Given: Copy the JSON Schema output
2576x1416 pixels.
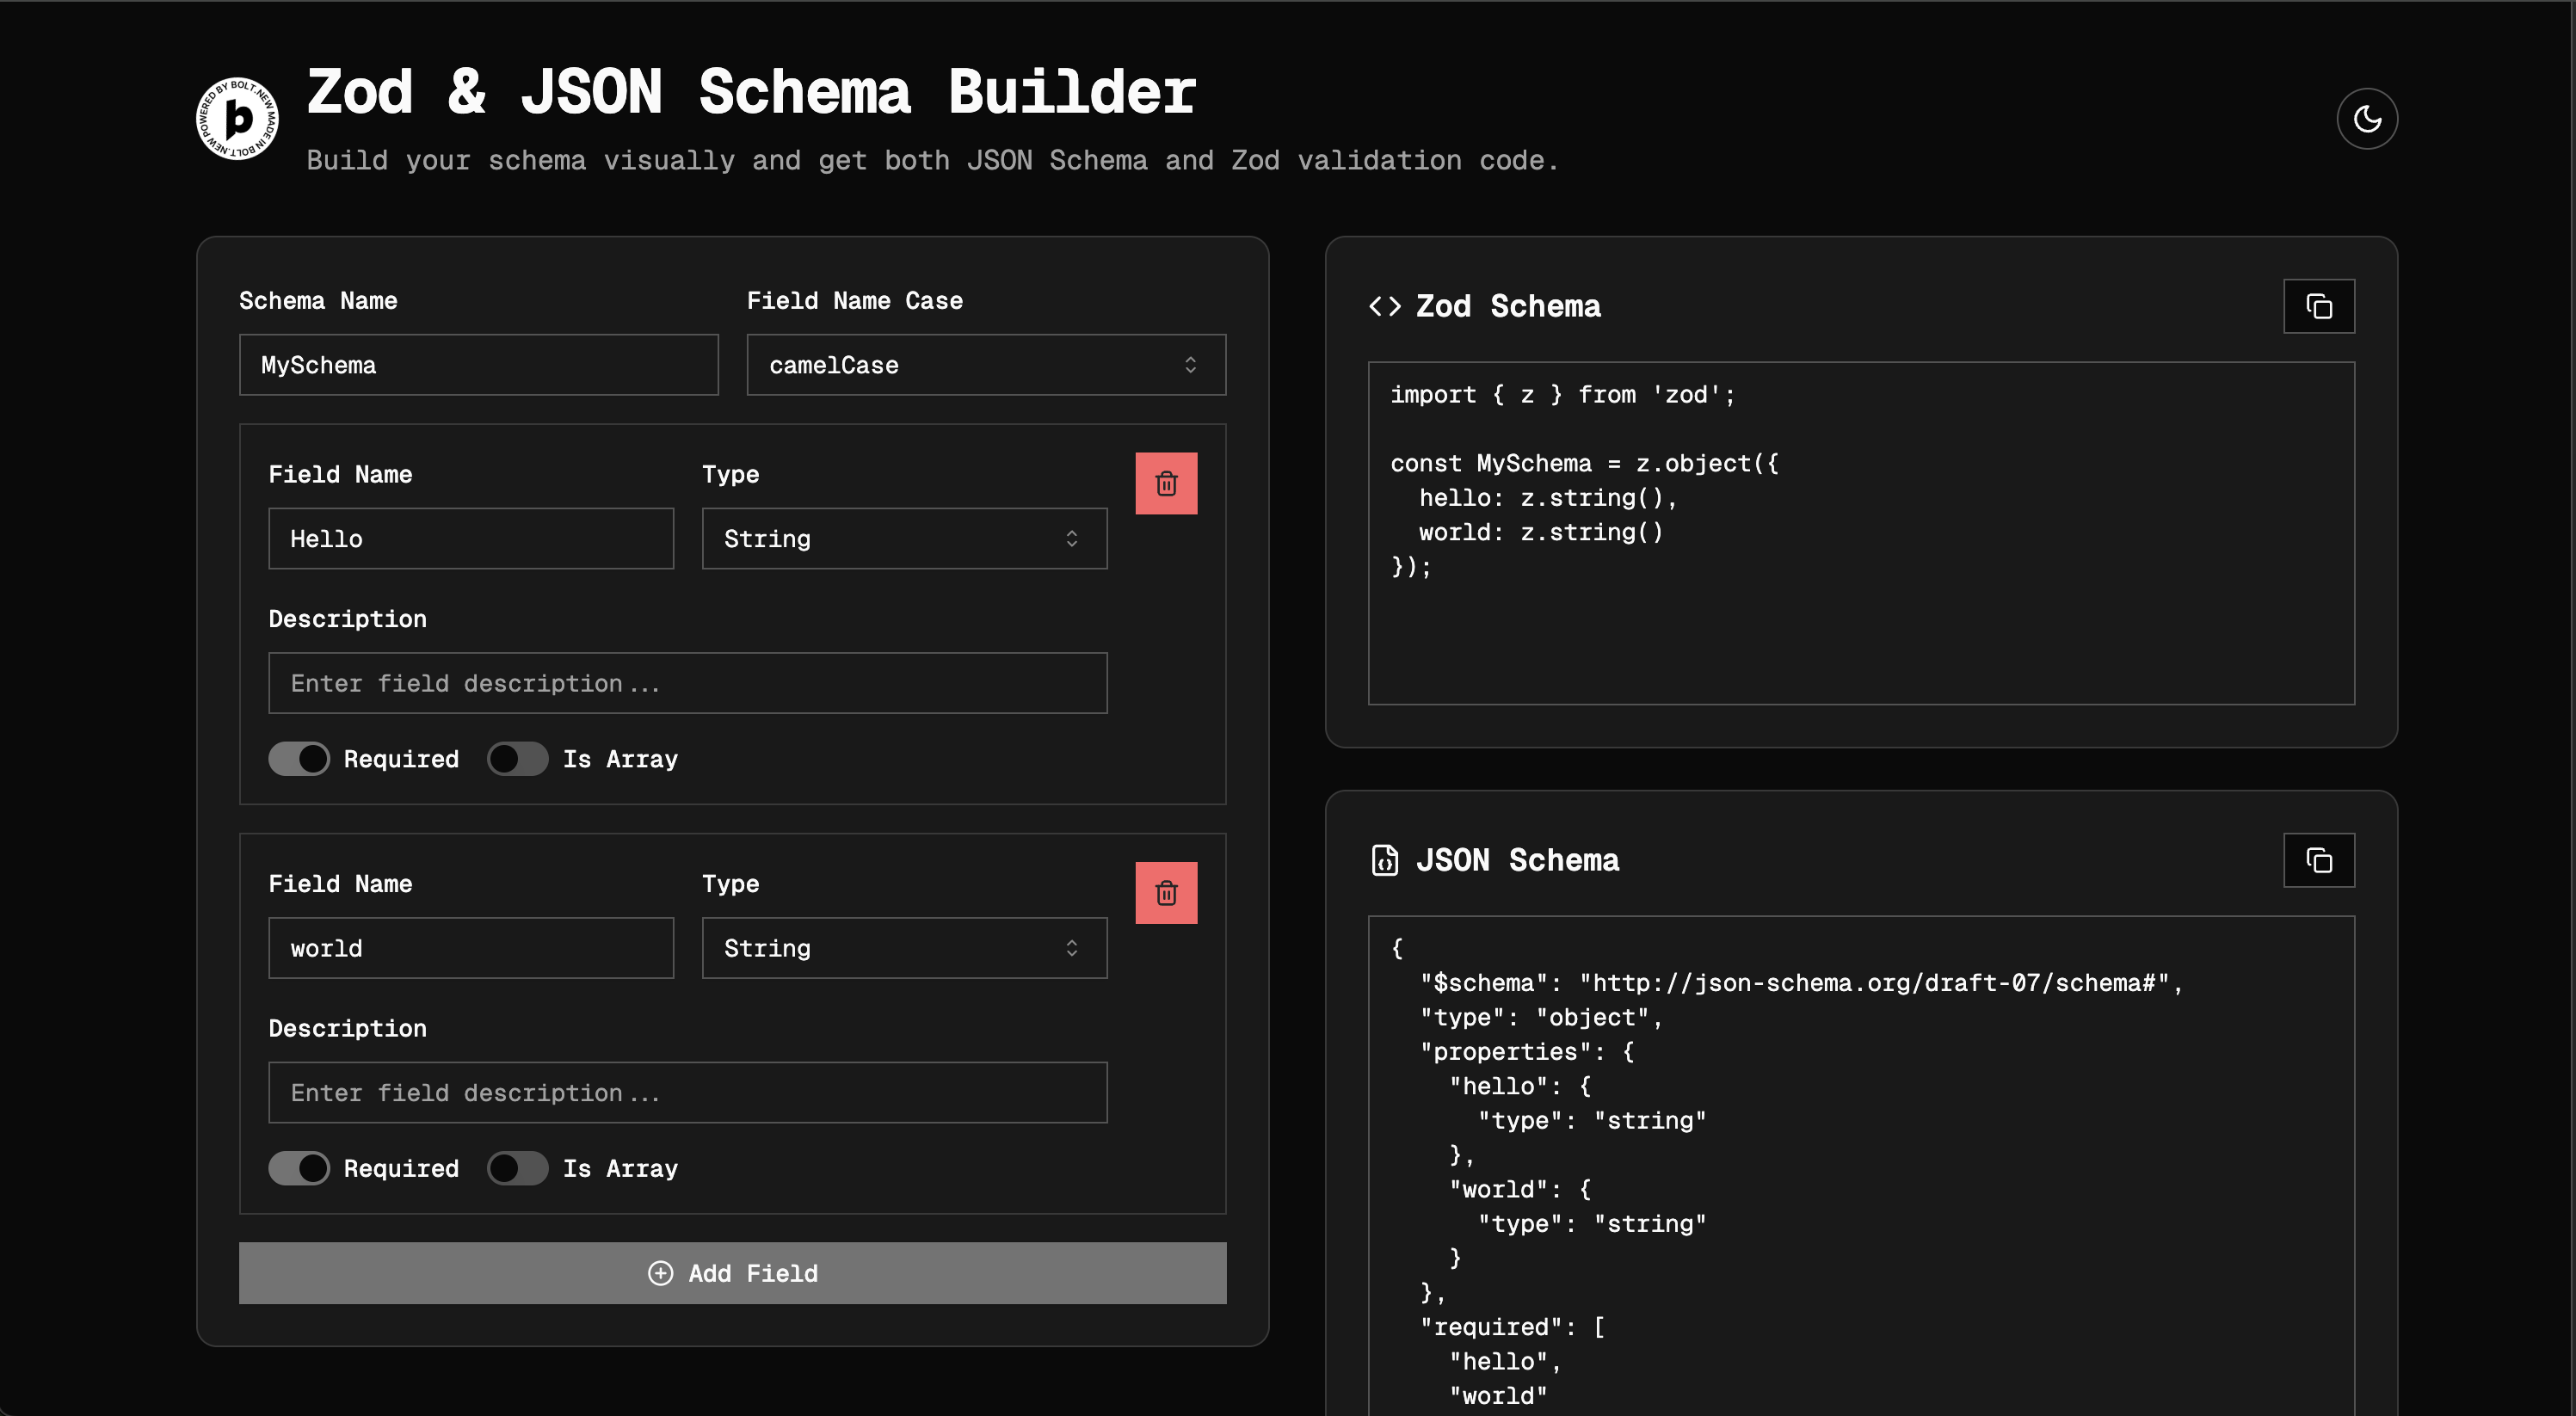Looking at the screenshot, I should 2318,860.
